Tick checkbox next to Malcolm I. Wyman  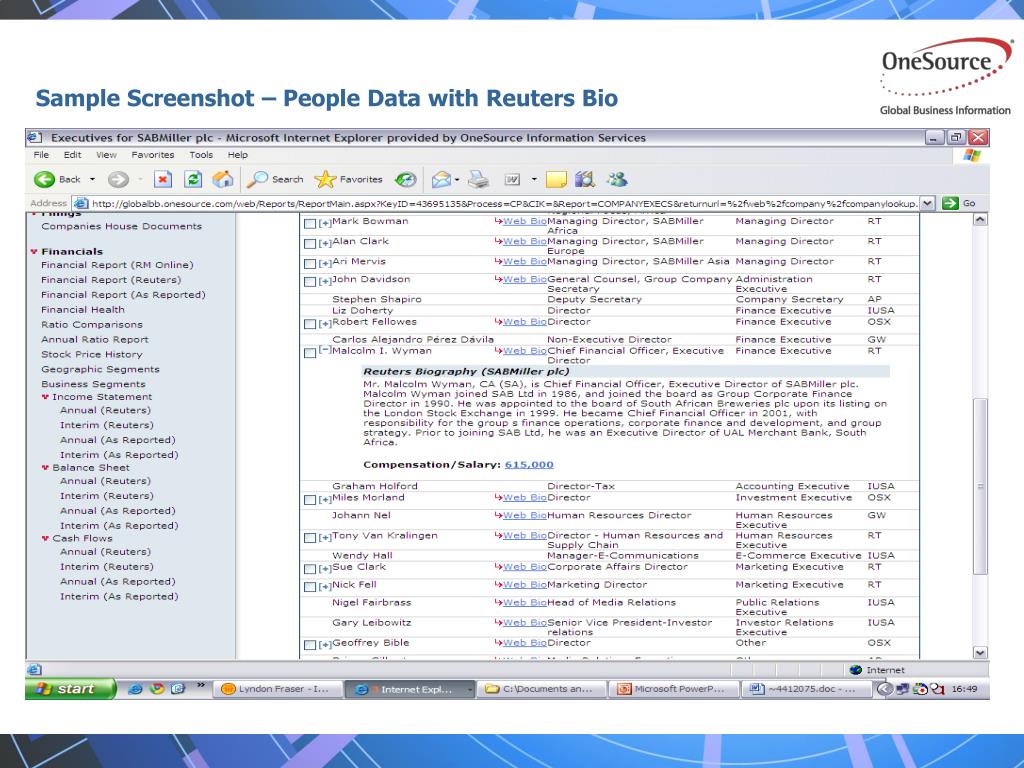tap(310, 353)
